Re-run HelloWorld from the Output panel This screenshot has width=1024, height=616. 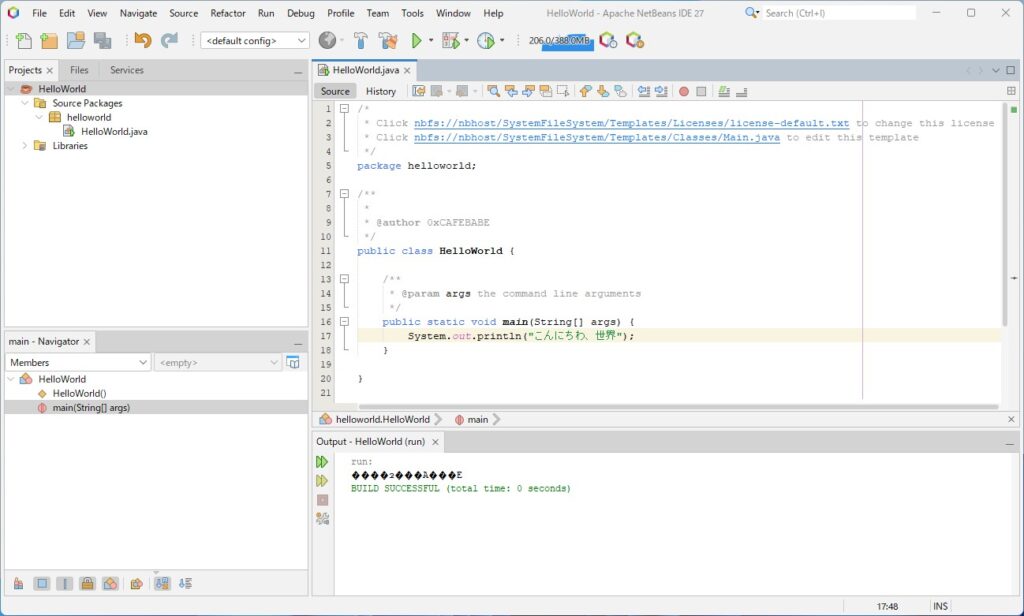coord(322,462)
